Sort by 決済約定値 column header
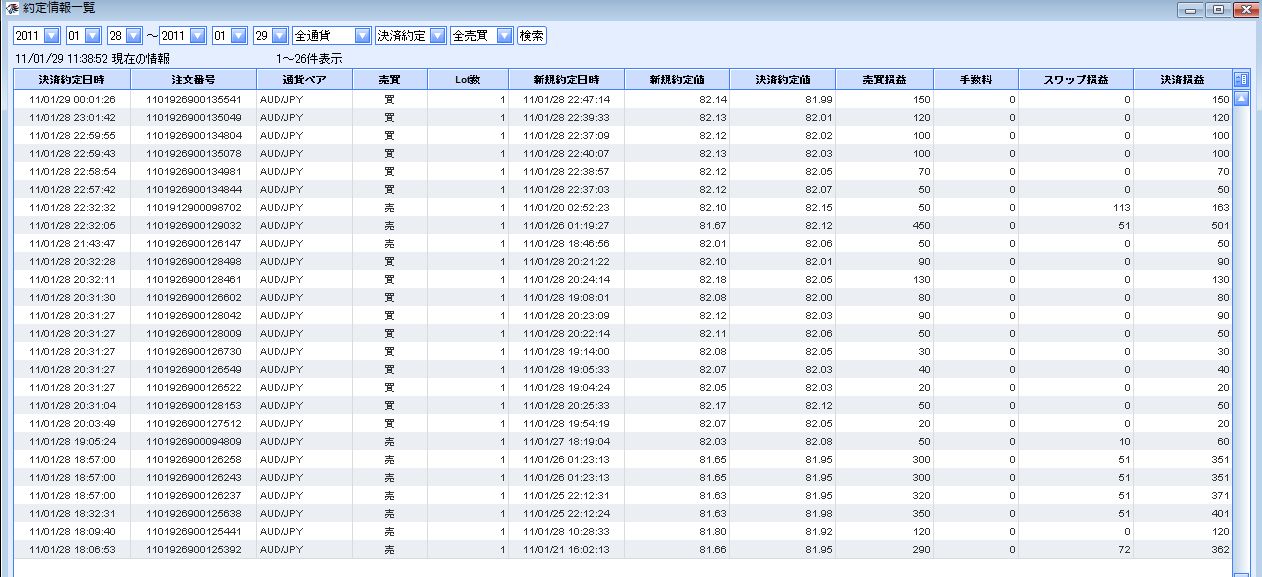 point(782,79)
